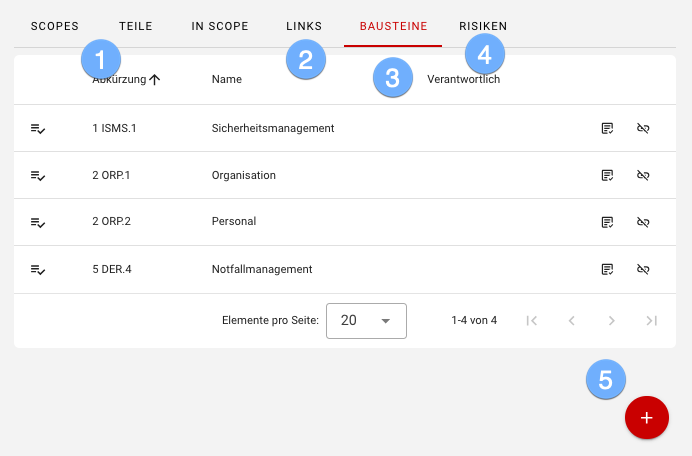Switch to the Scopes tab

[x=55, y=26]
